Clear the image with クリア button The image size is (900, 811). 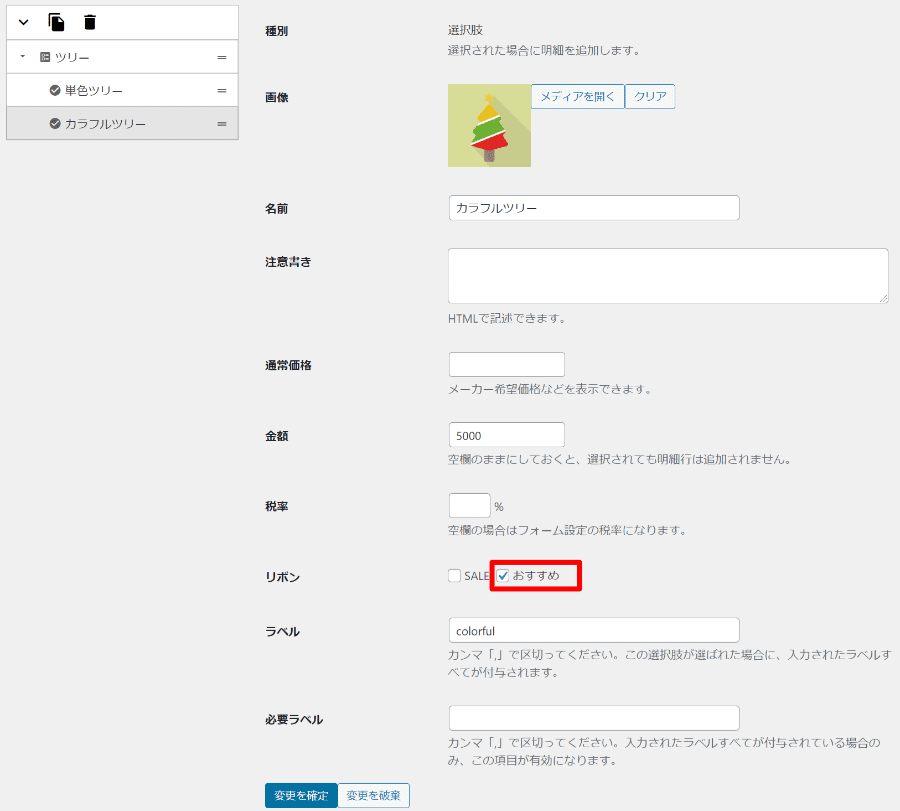(650, 96)
